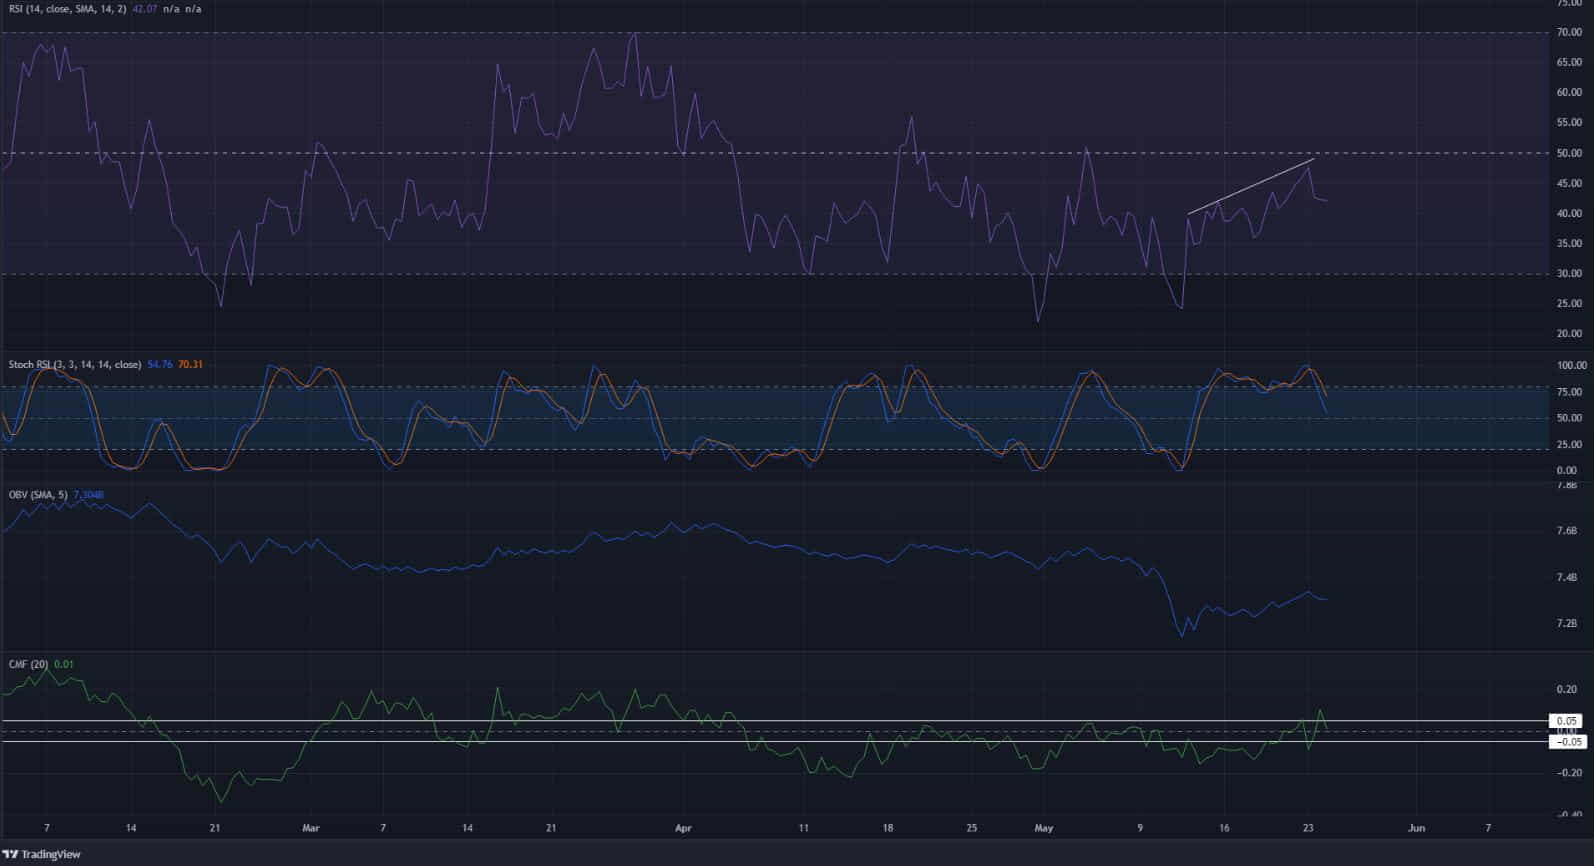Click the 11 date on time axis
Image resolution: width=1594 pixels, height=866 pixels.
coord(803,828)
